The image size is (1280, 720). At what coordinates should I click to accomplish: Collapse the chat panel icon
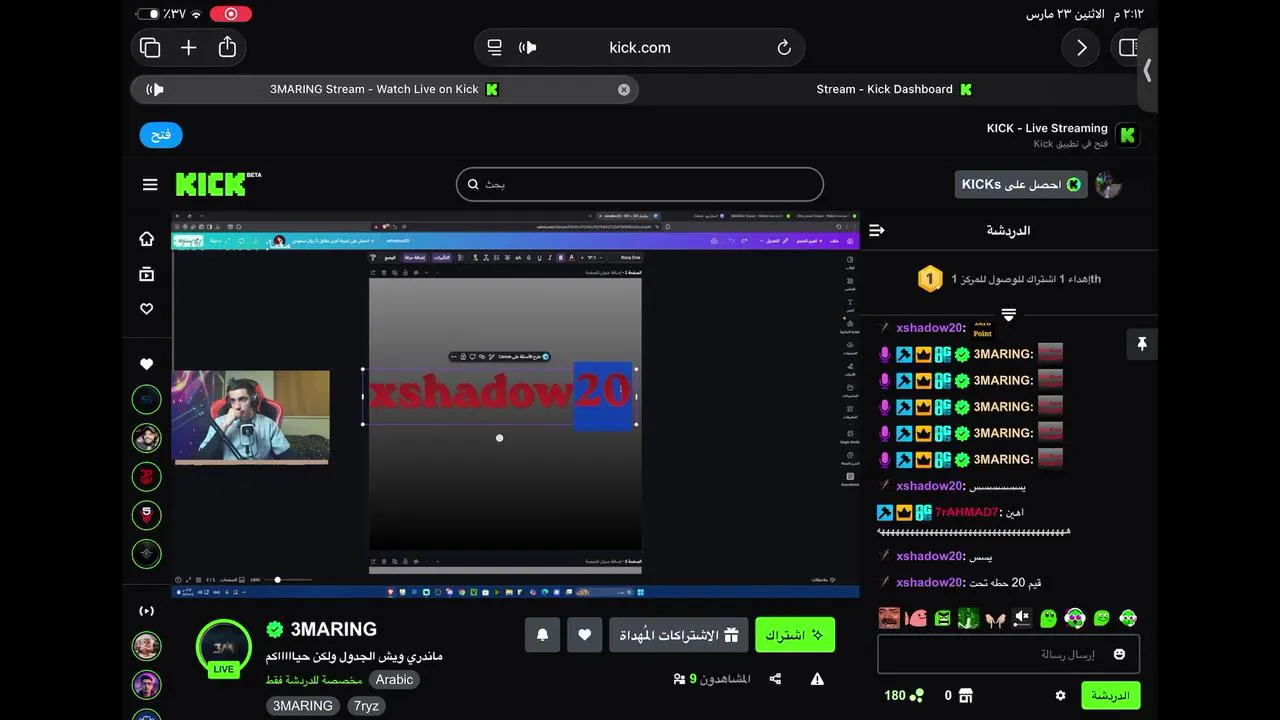pyautogui.click(x=877, y=230)
